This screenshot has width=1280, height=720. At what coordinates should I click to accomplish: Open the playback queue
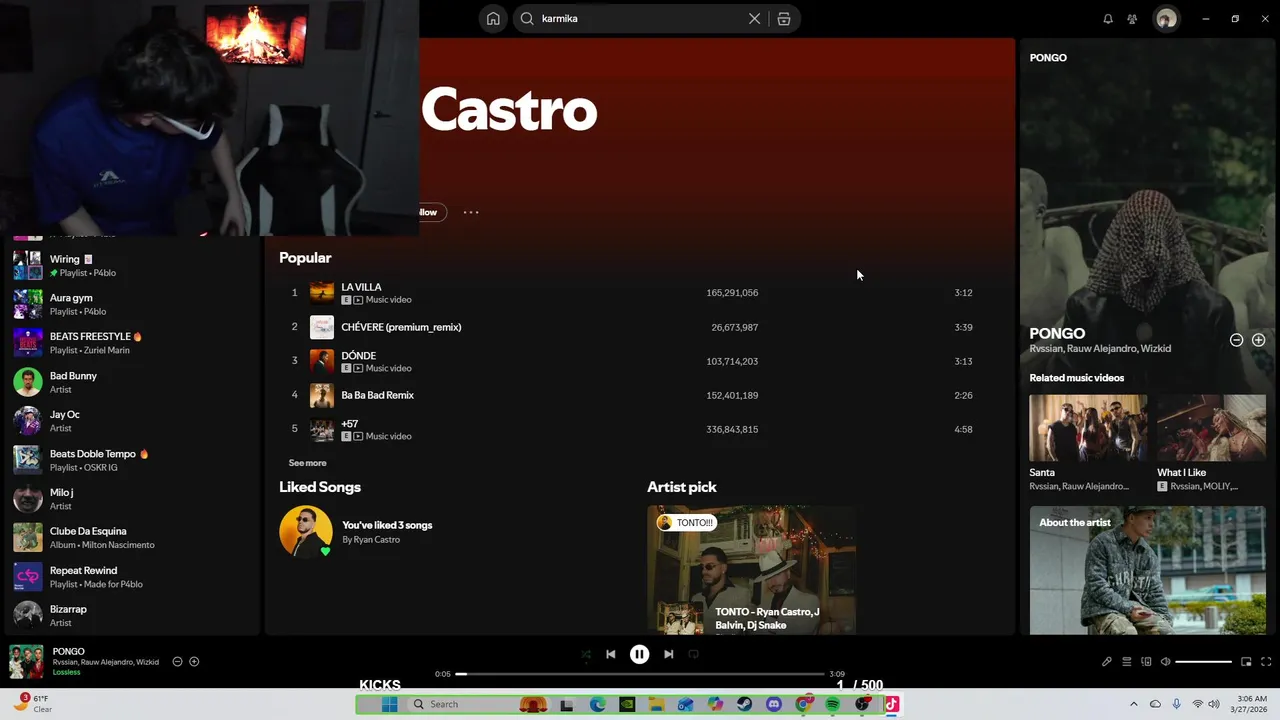pos(1126,661)
